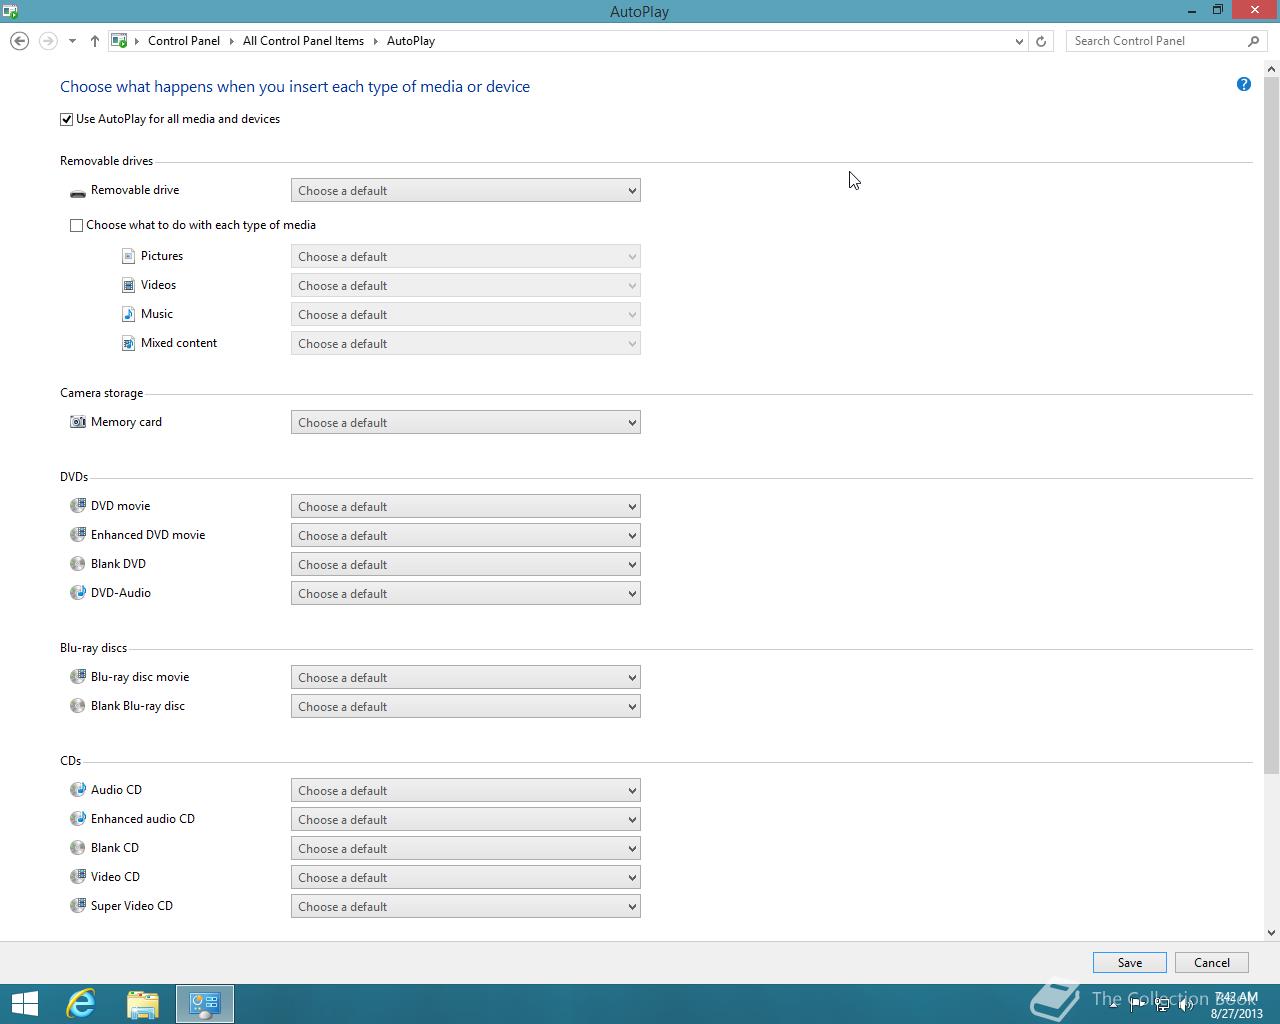1280x1024 pixels.
Task: Click the Music note icon
Action: pyautogui.click(x=128, y=314)
